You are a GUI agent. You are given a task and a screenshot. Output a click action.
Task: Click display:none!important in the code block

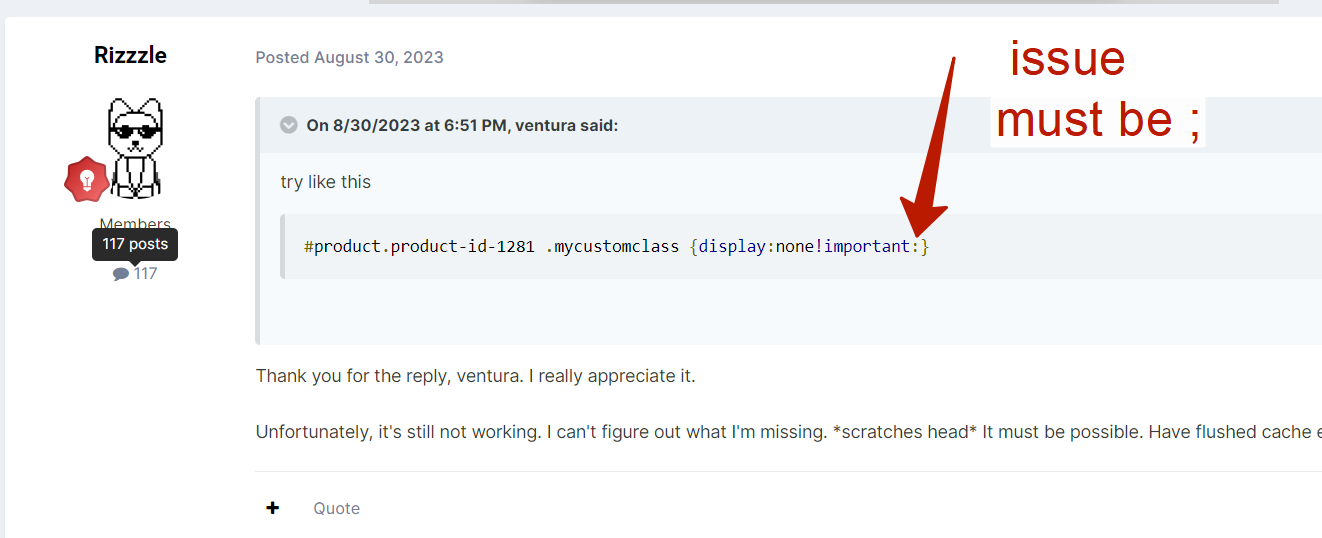pos(805,246)
